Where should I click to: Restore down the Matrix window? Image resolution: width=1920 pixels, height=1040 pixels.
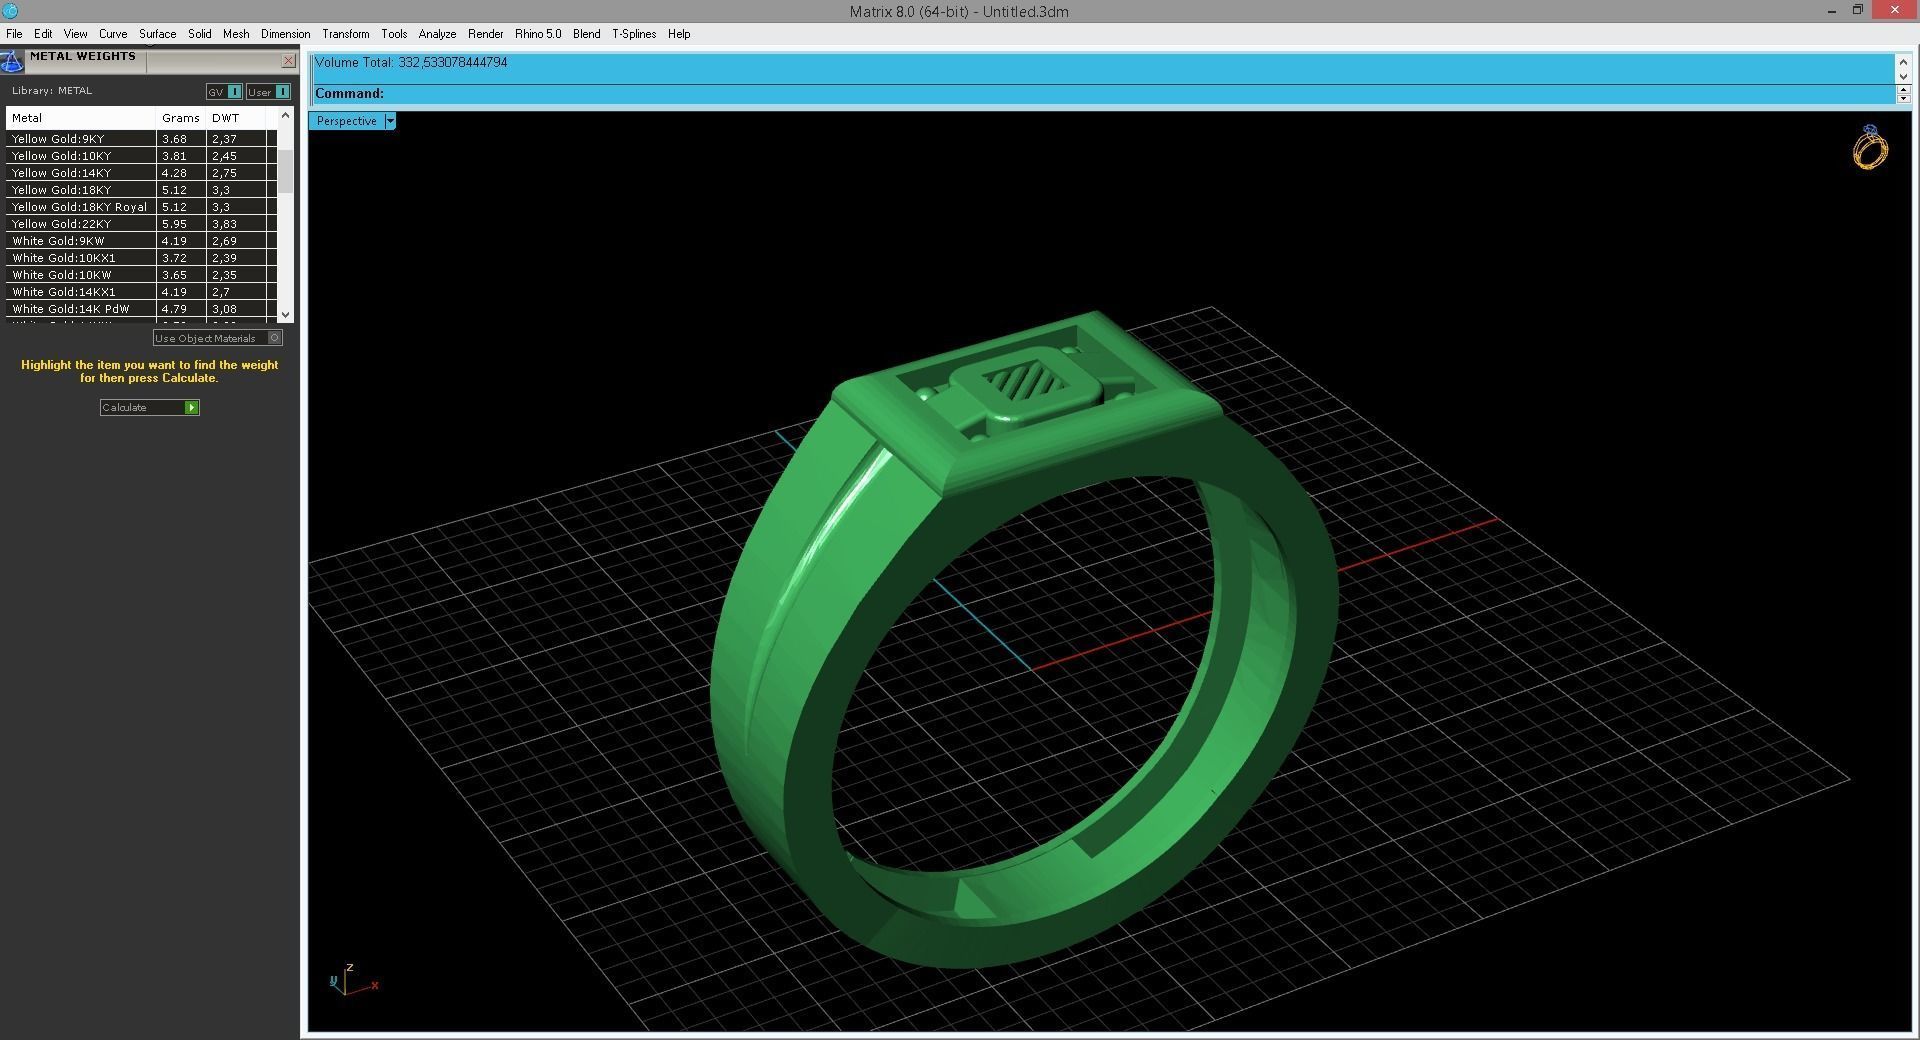coord(1858,11)
